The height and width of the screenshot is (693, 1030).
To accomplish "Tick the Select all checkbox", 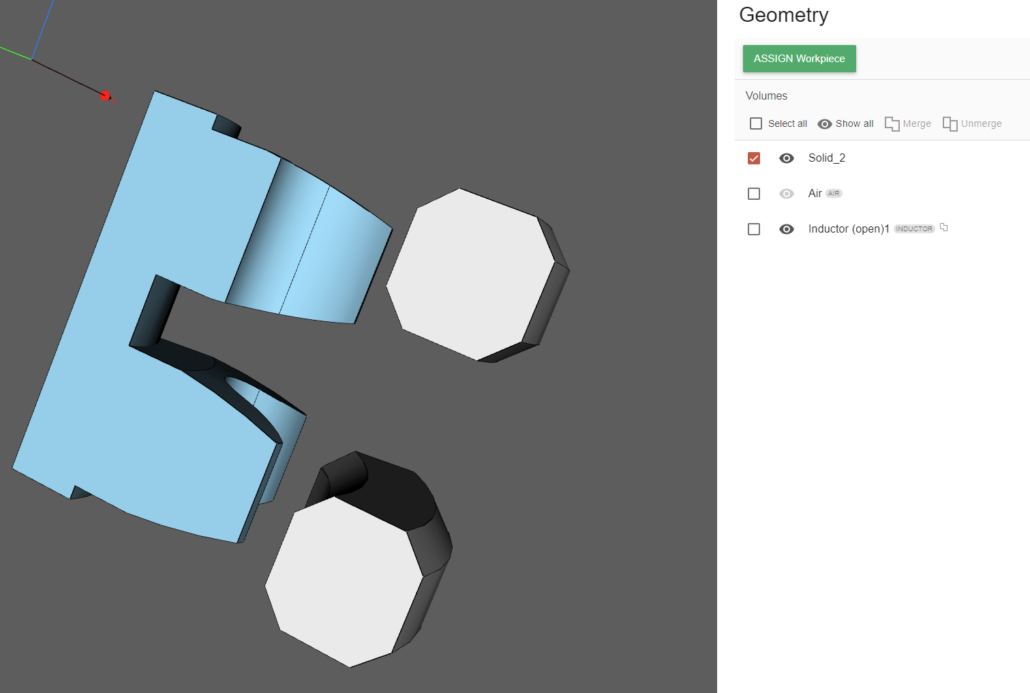I will point(756,124).
